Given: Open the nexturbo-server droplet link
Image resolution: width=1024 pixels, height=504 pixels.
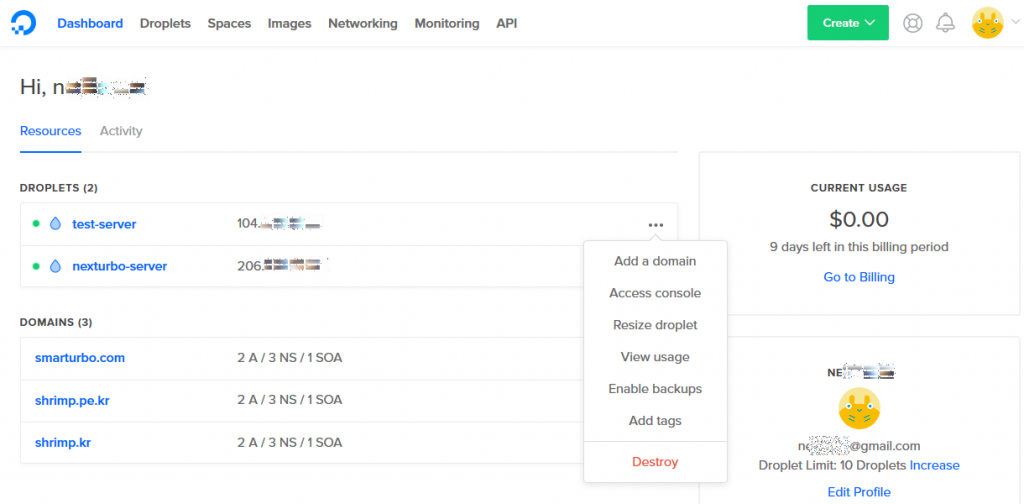Looking at the screenshot, I should click(120, 266).
